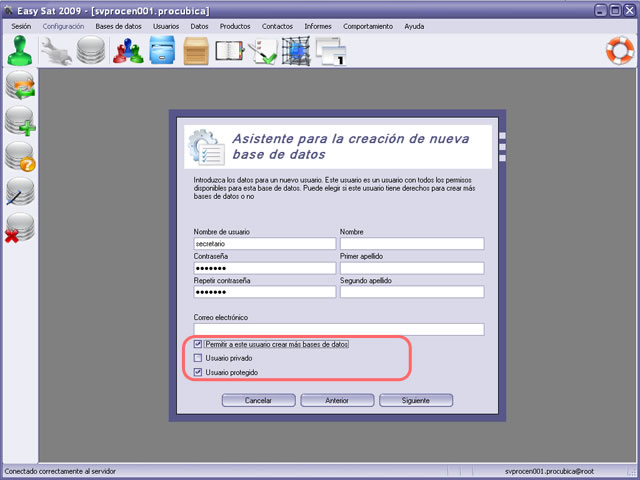Open the Configuración menu

(x=63, y=26)
